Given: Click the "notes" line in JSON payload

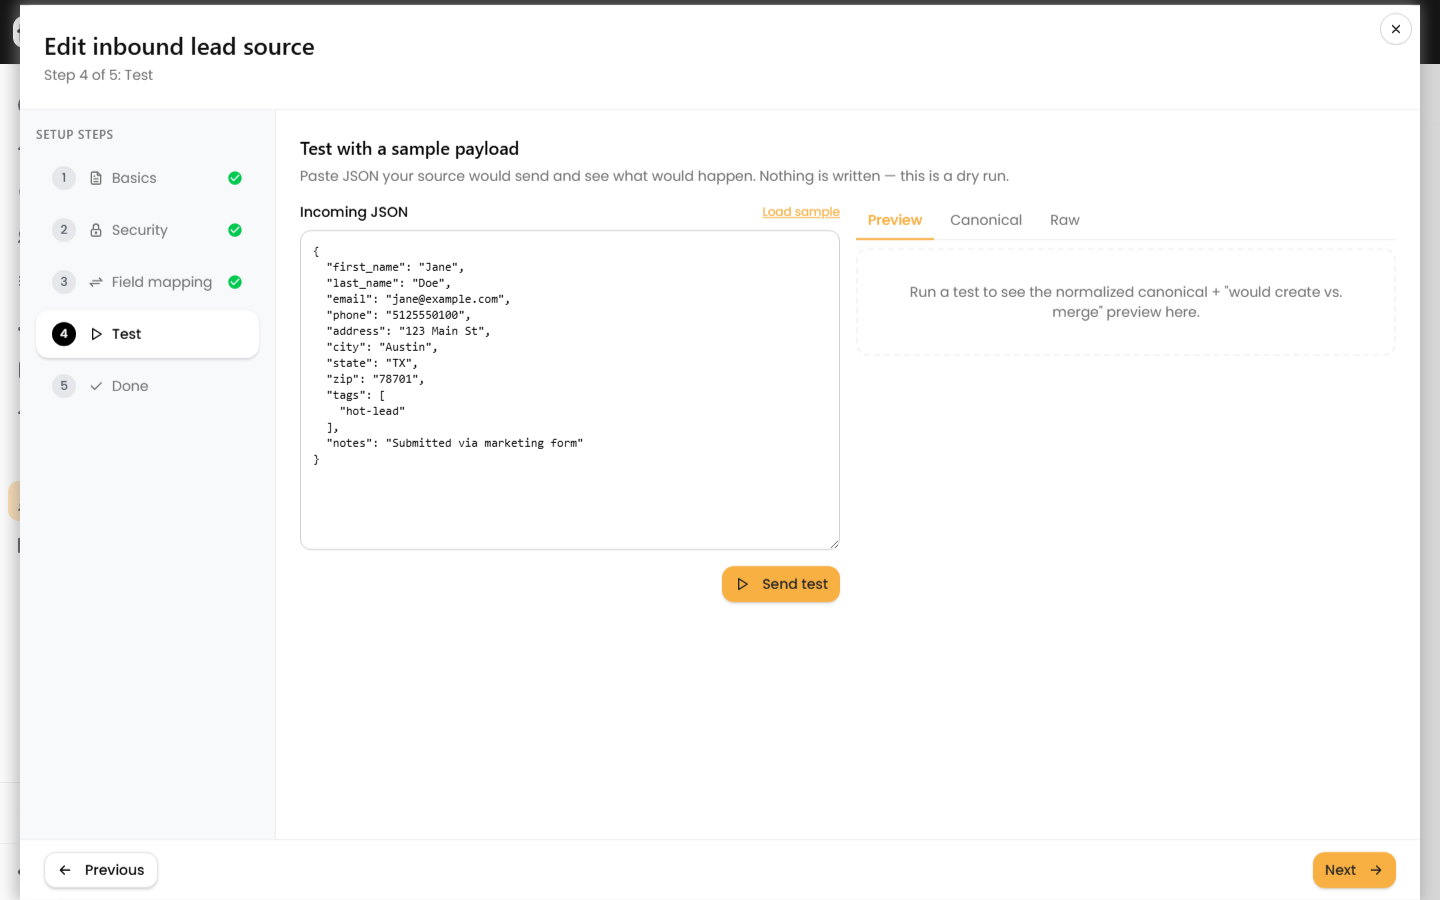Looking at the screenshot, I should point(454,443).
